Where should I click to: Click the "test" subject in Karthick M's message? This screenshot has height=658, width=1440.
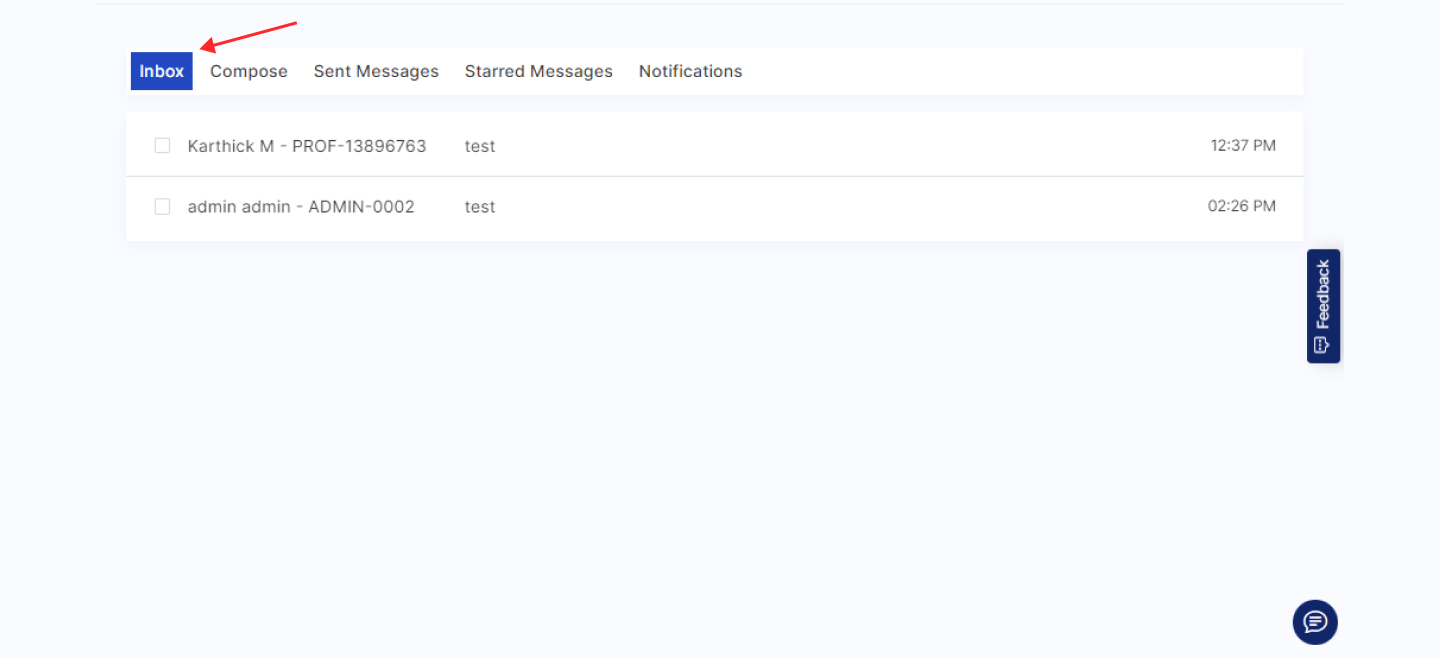(480, 146)
